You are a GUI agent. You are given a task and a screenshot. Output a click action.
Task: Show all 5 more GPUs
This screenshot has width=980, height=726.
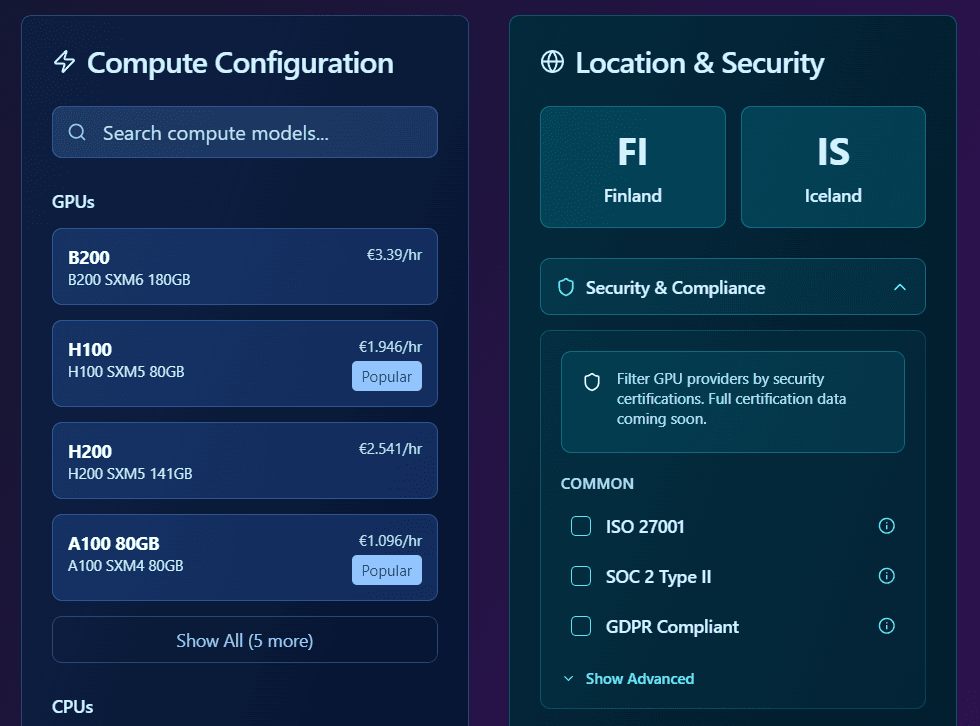[244, 640]
